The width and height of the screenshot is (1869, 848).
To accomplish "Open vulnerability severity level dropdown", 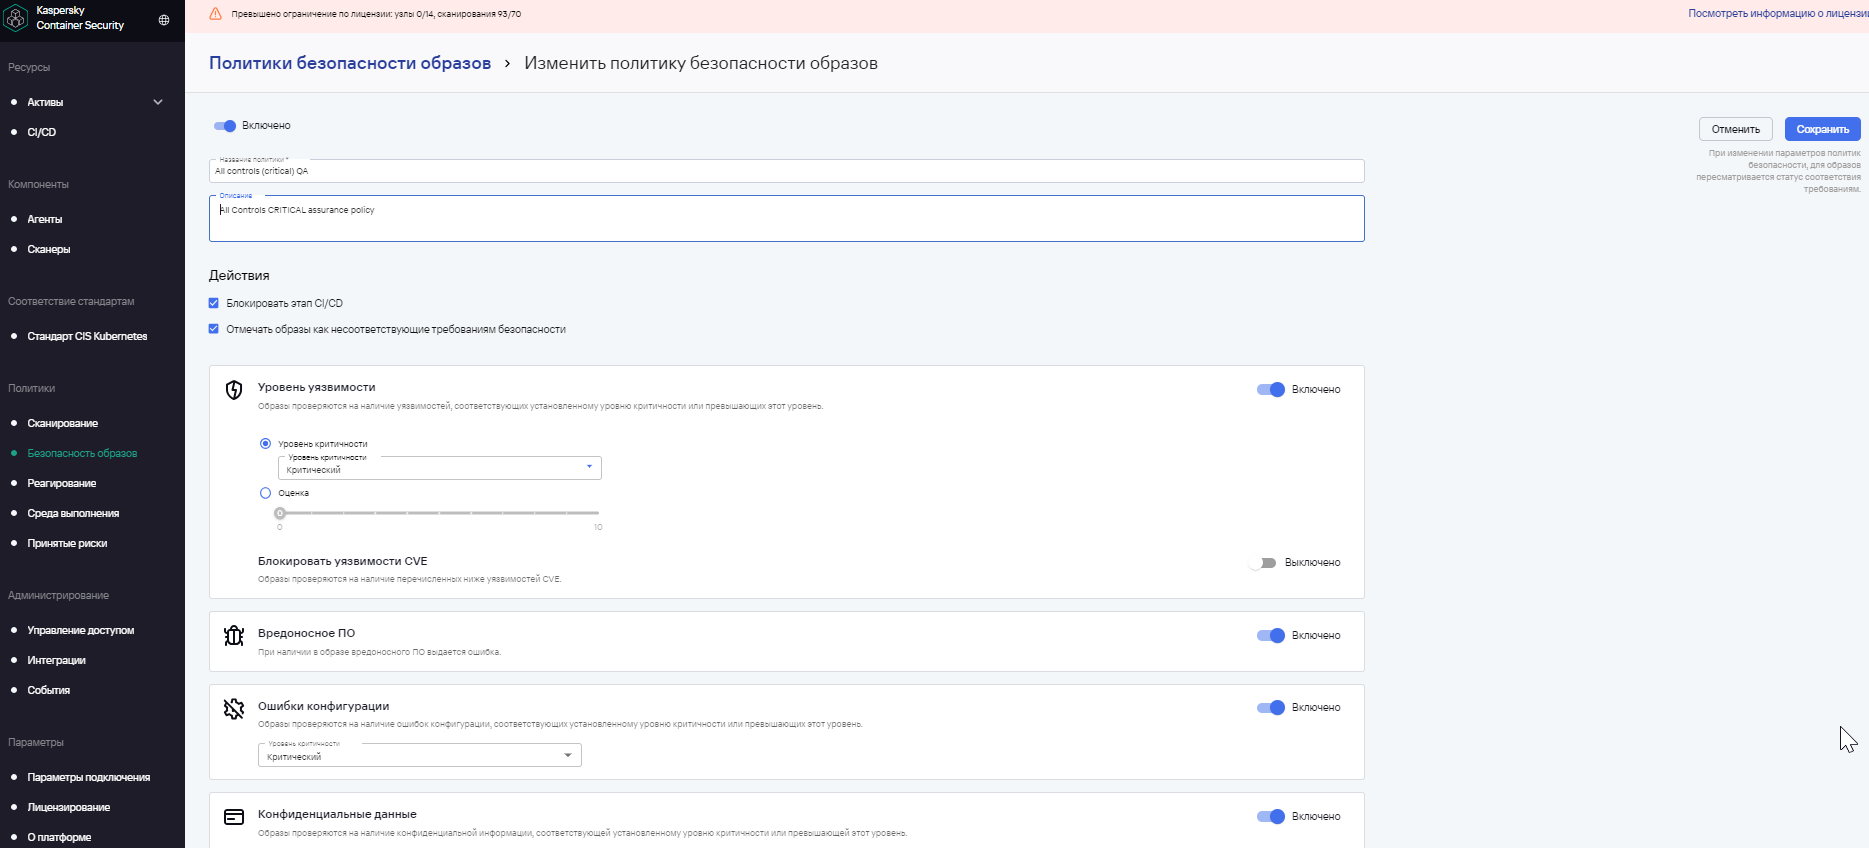I will [x=440, y=468].
